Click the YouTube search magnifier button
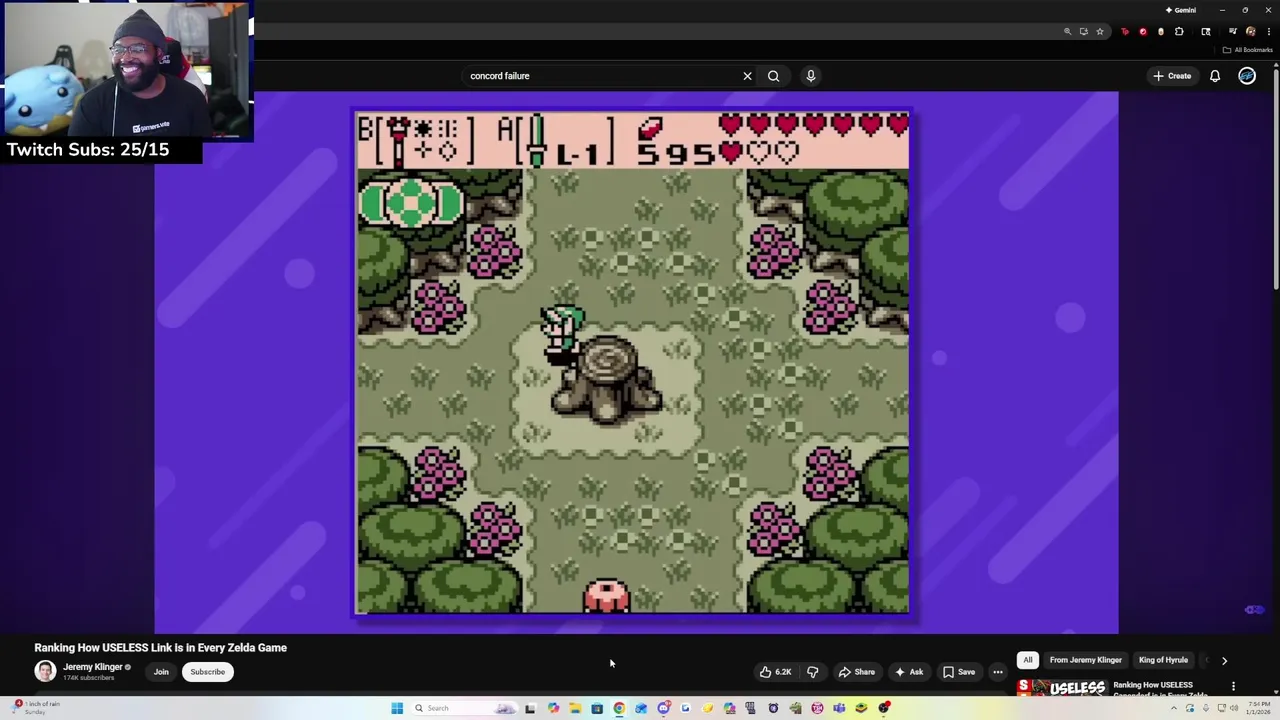This screenshot has width=1280, height=720. (x=773, y=76)
